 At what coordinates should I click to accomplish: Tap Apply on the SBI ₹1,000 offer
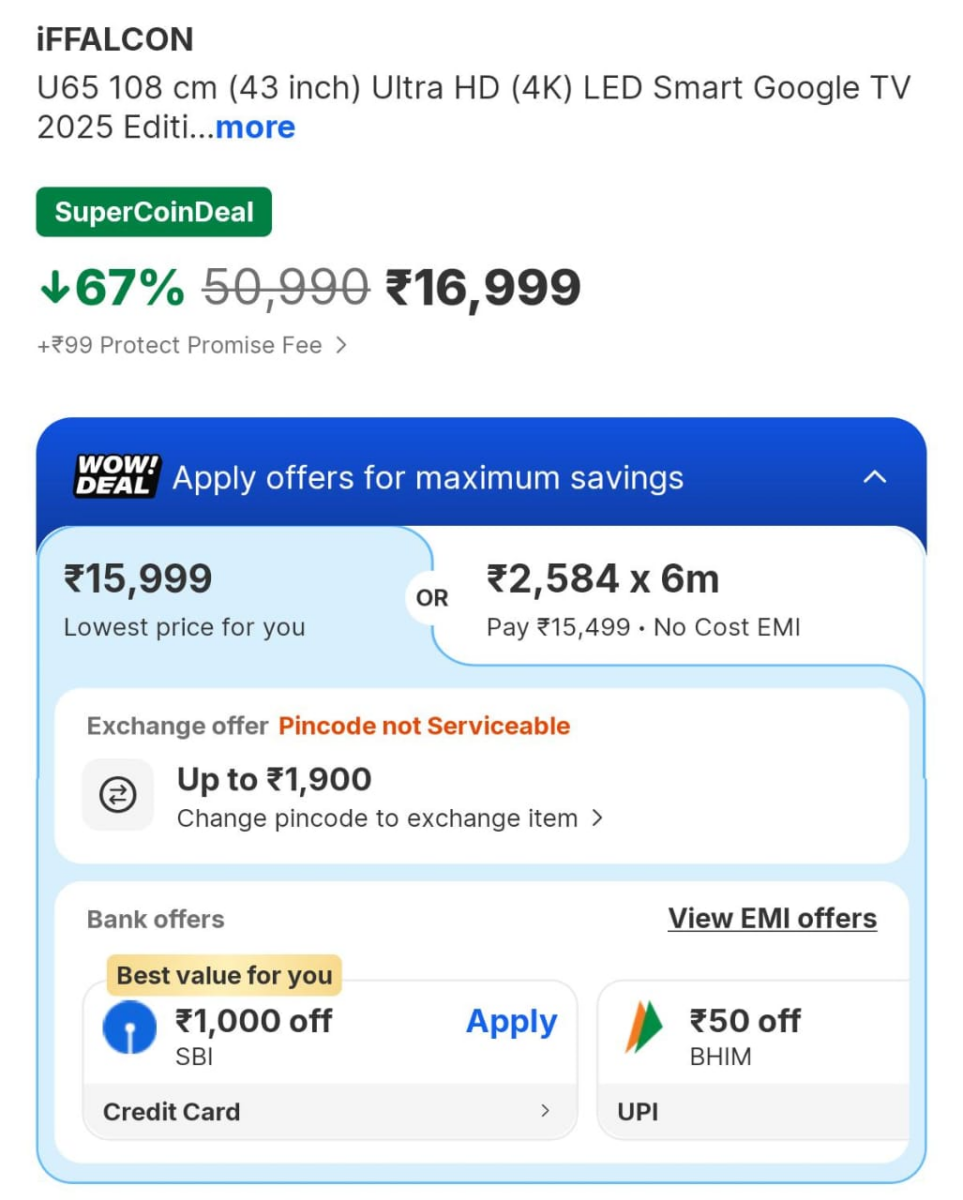click(x=511, y=1022)
